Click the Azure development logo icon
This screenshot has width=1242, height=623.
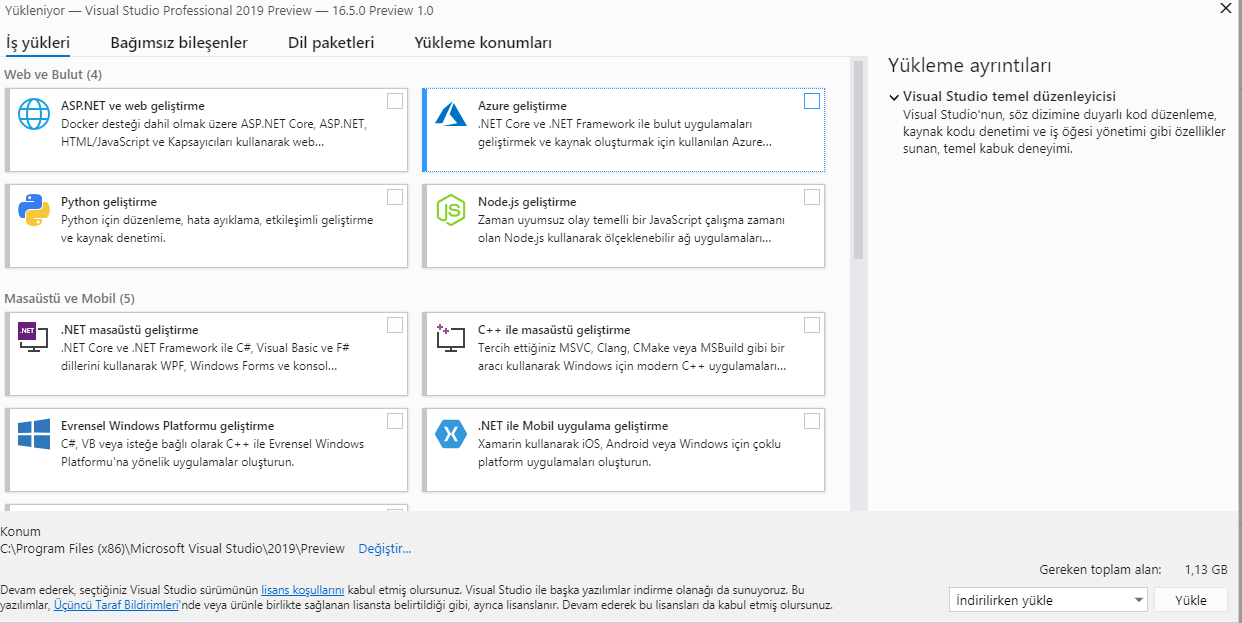coord(451,115)
